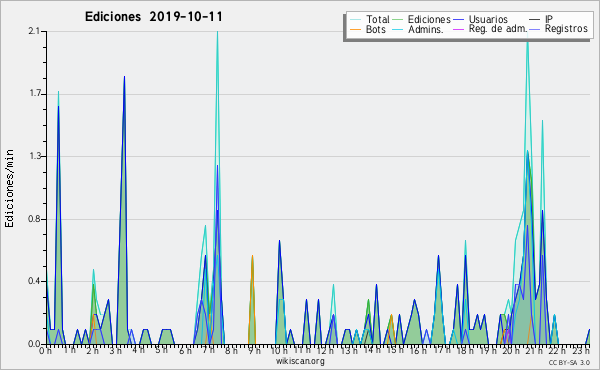Screen dimensions: 600x370
Task: Click the 'IP' legend label
Action: 549,19
